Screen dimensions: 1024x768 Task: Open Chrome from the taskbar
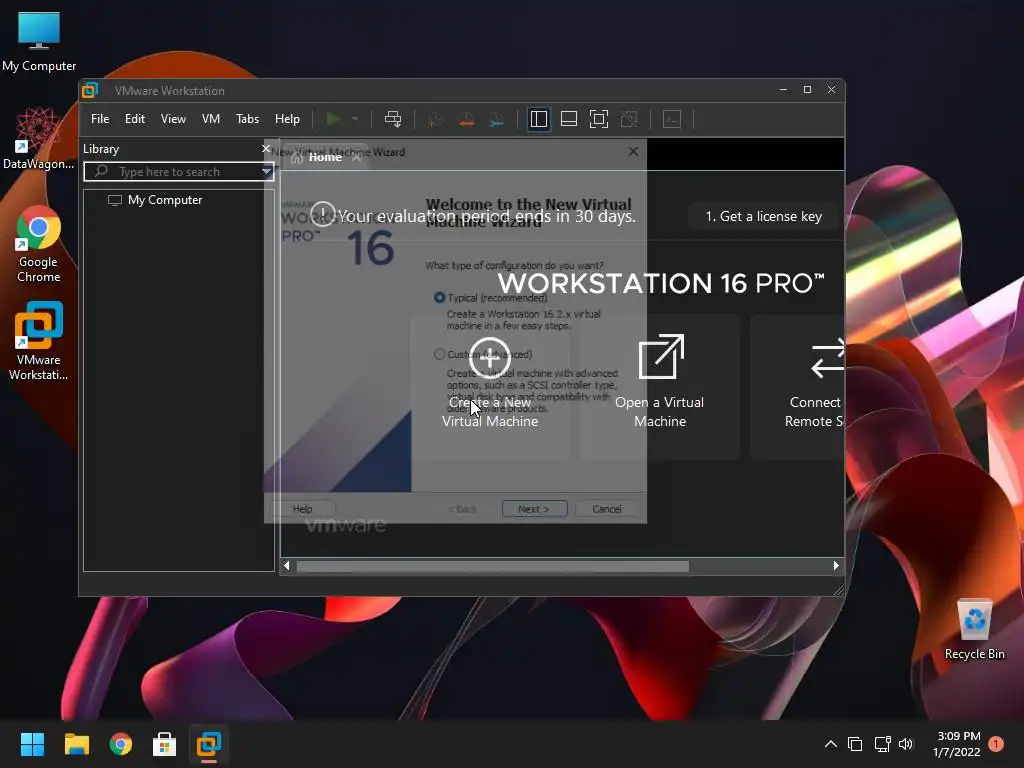click(x=121, y=744)
